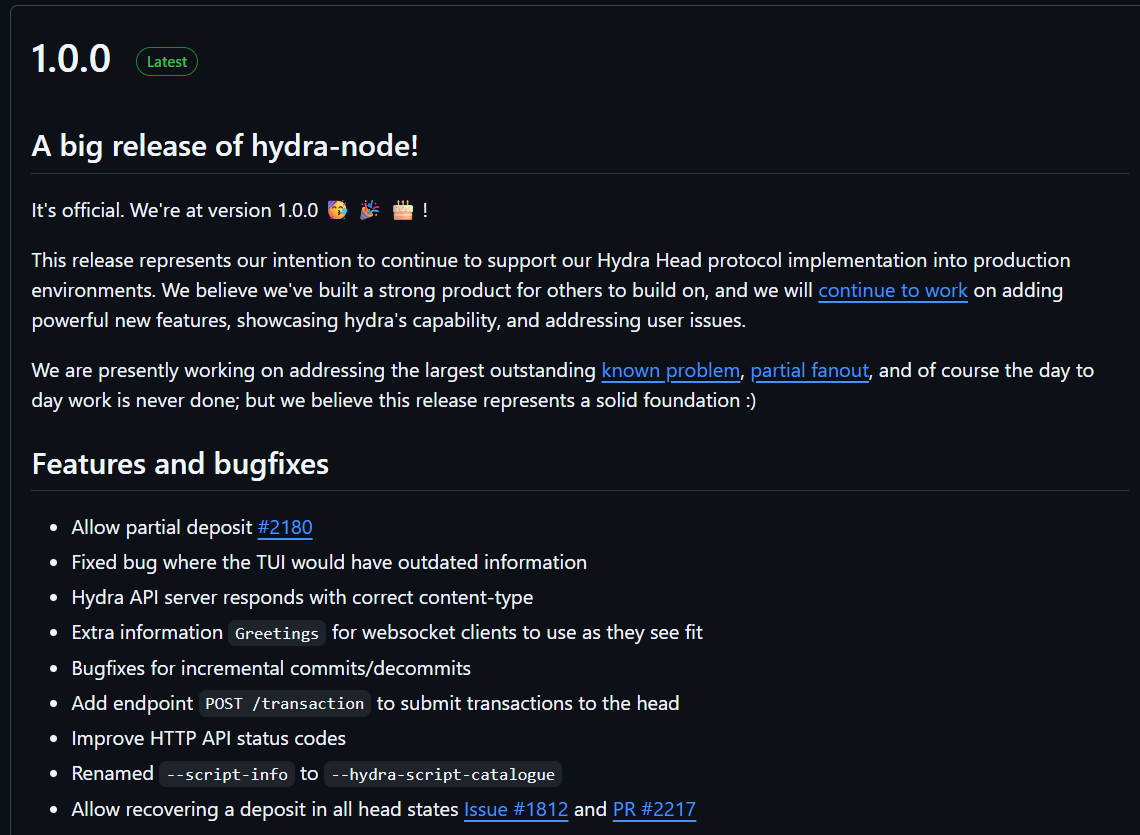The height and width of the screenshot is (835, 1140).
Task: Click the party popper emoji in the release note
Action: coord(369,210)
